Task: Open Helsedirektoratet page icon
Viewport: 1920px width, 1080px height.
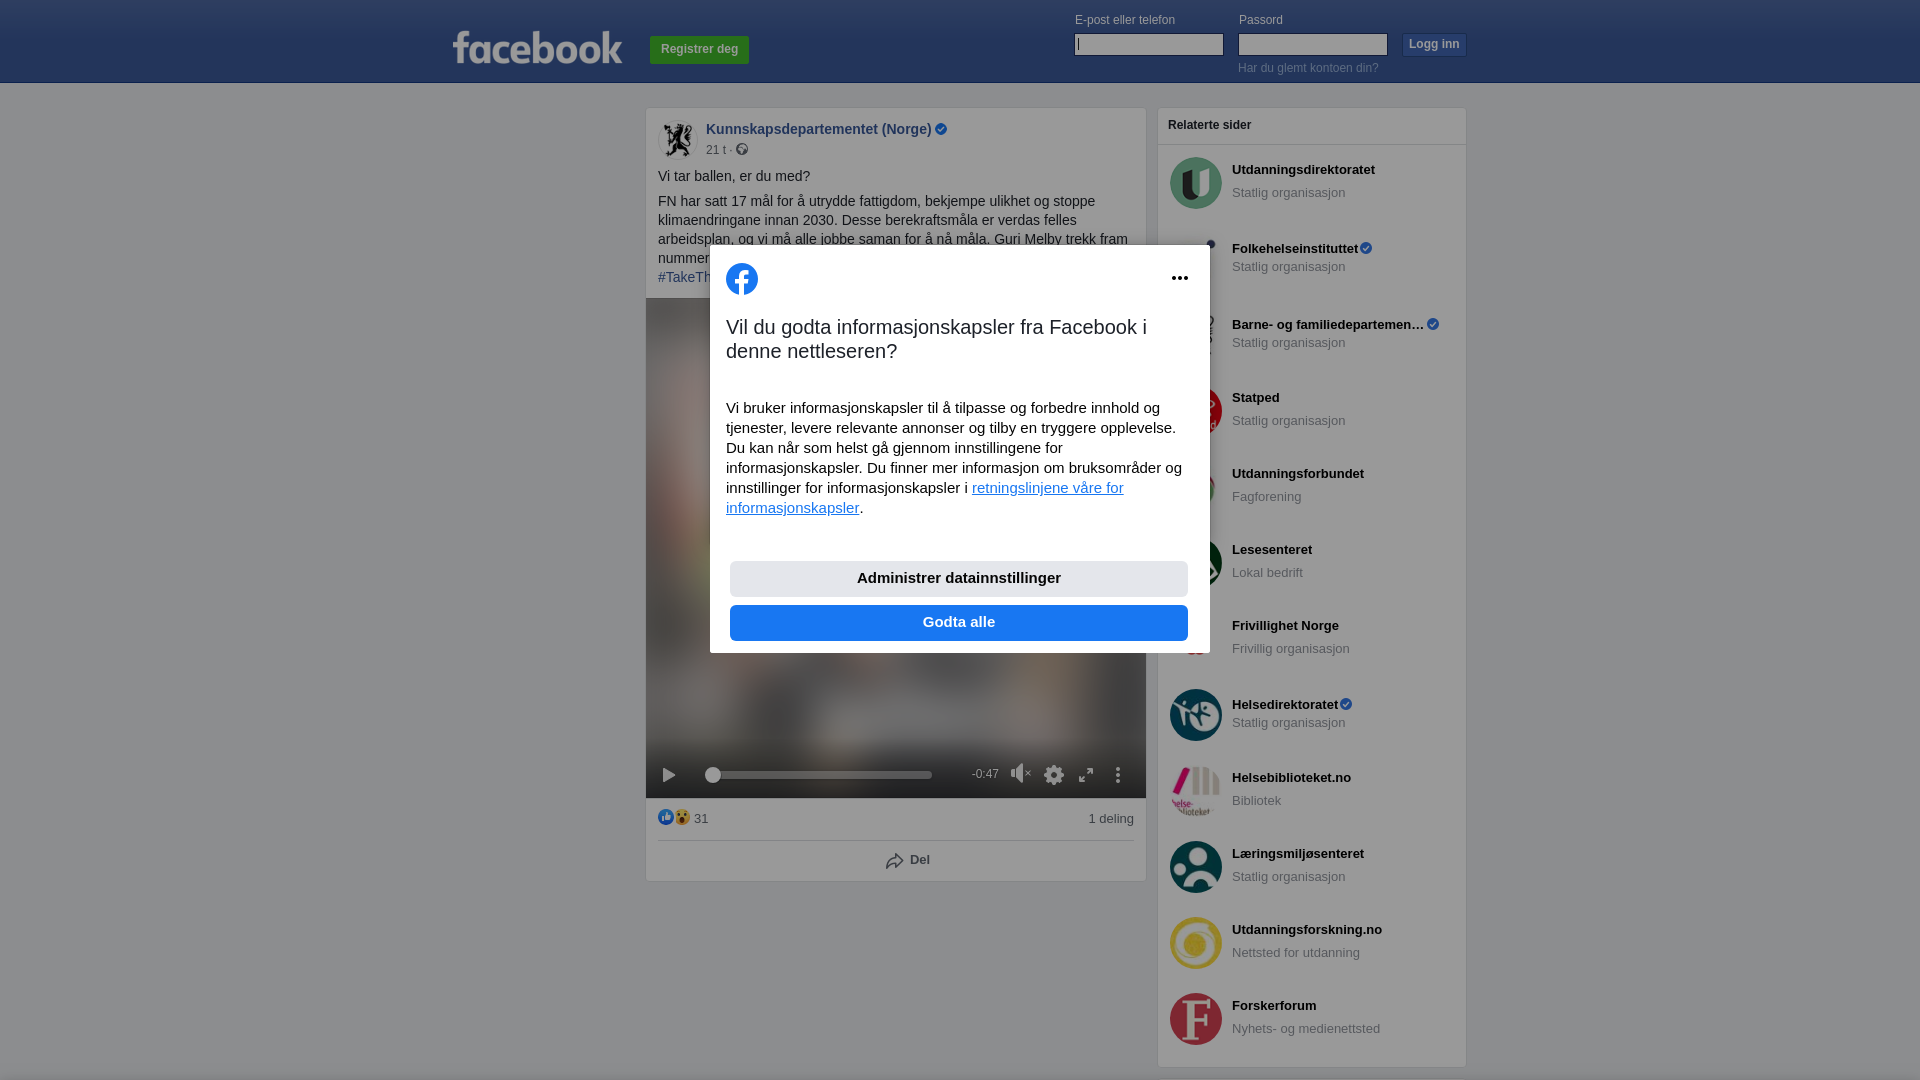Action: pos(1196,715)
